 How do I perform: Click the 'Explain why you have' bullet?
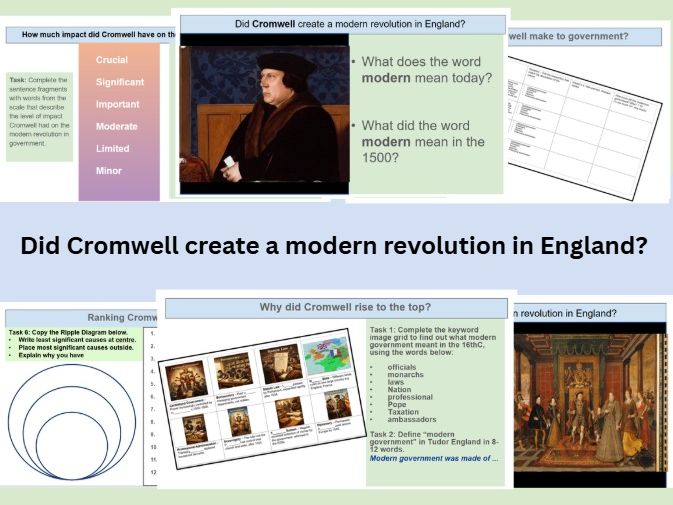point(51,355)
